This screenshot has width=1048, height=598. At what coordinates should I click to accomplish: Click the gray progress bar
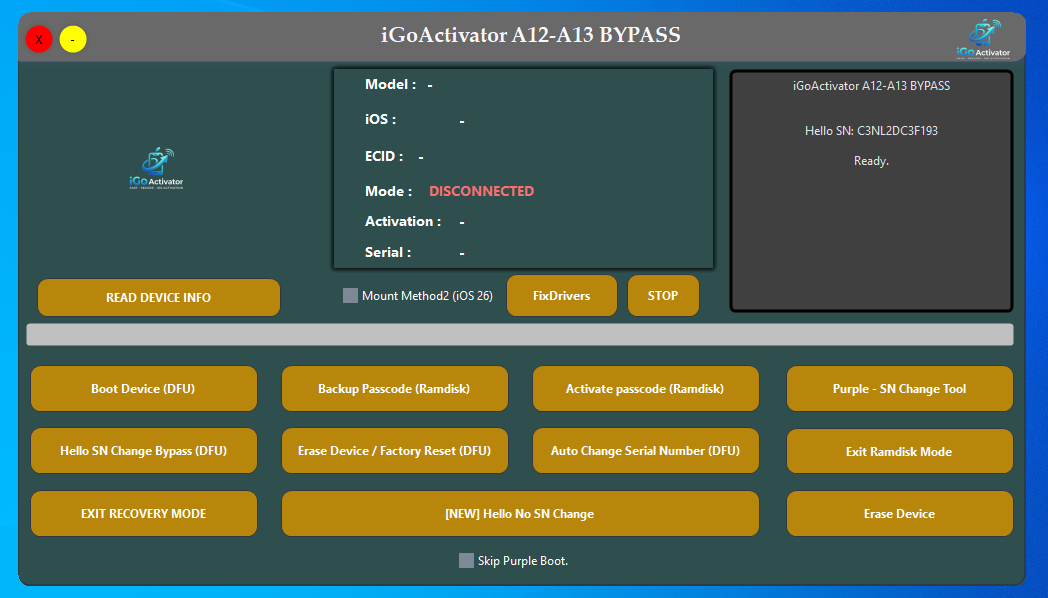520,335
